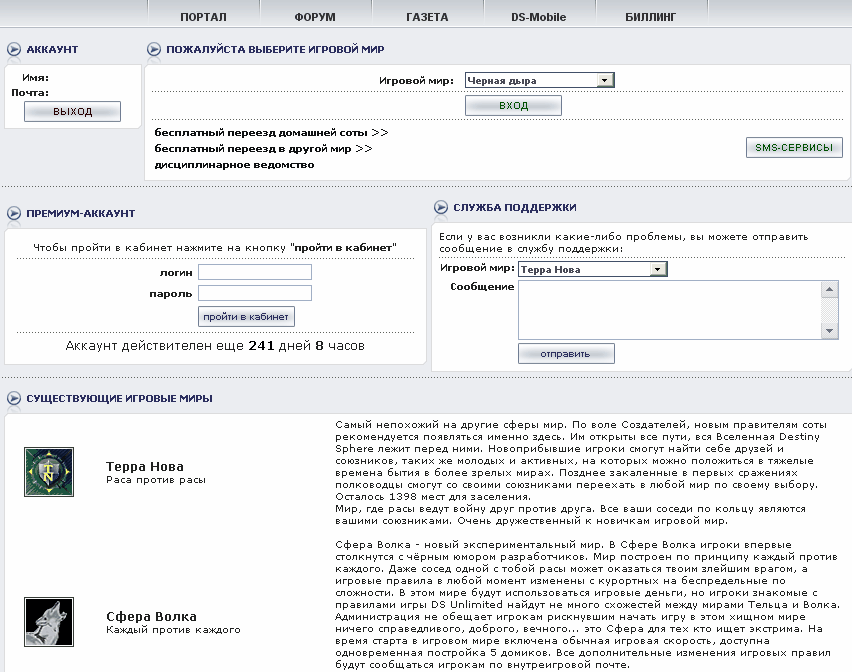Click the Раса против расы subtitle
This screenshot has height=672, width=852.
point(156,480)
